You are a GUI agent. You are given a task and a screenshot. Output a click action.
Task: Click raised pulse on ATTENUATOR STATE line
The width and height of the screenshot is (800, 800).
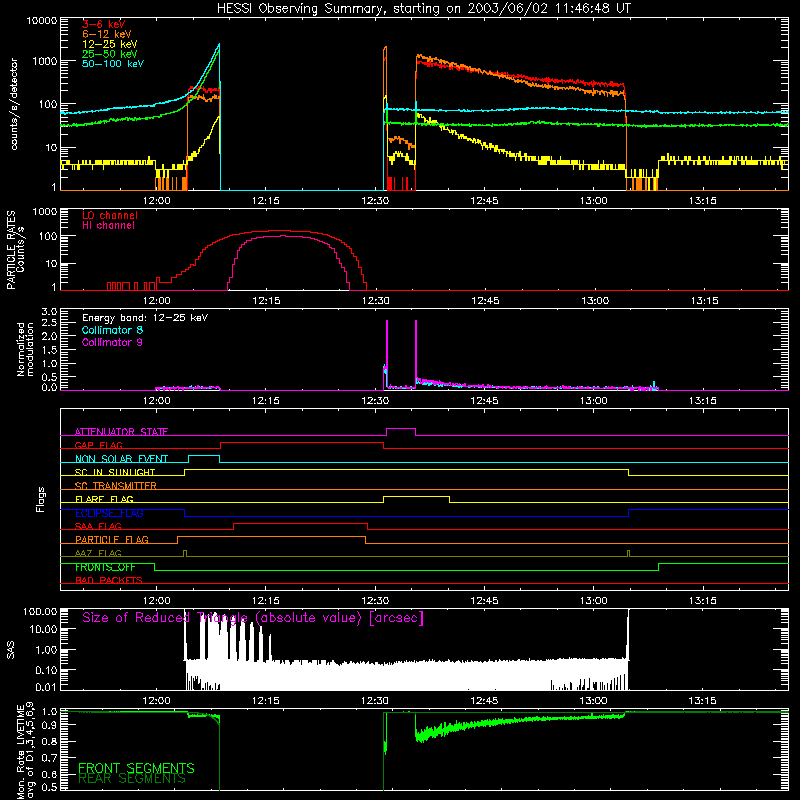401,429
